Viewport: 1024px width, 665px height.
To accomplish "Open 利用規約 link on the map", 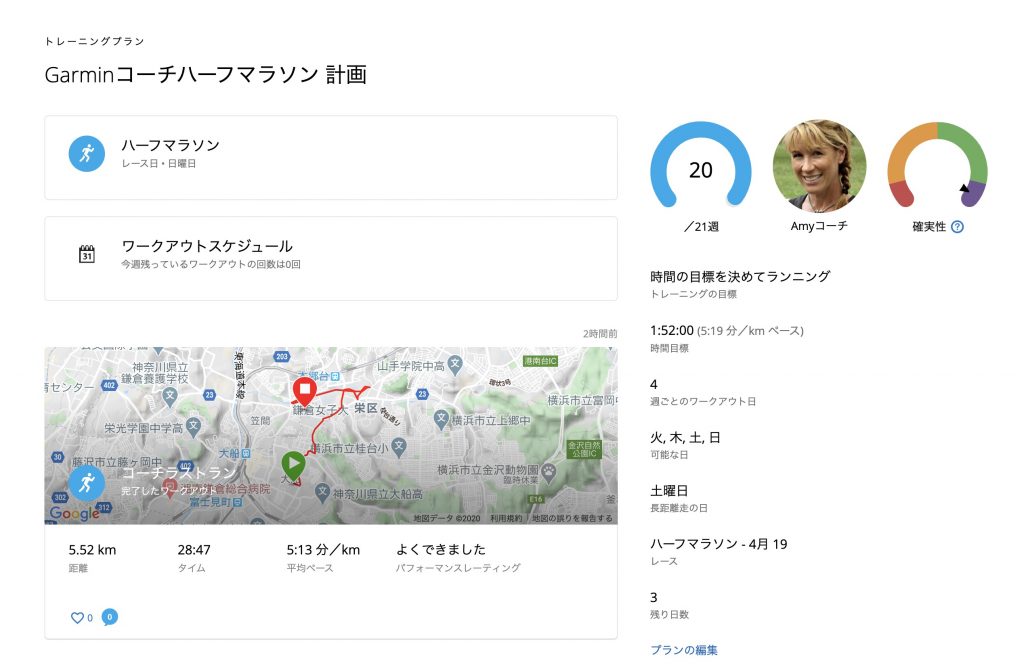I will [x=506, y=518].
